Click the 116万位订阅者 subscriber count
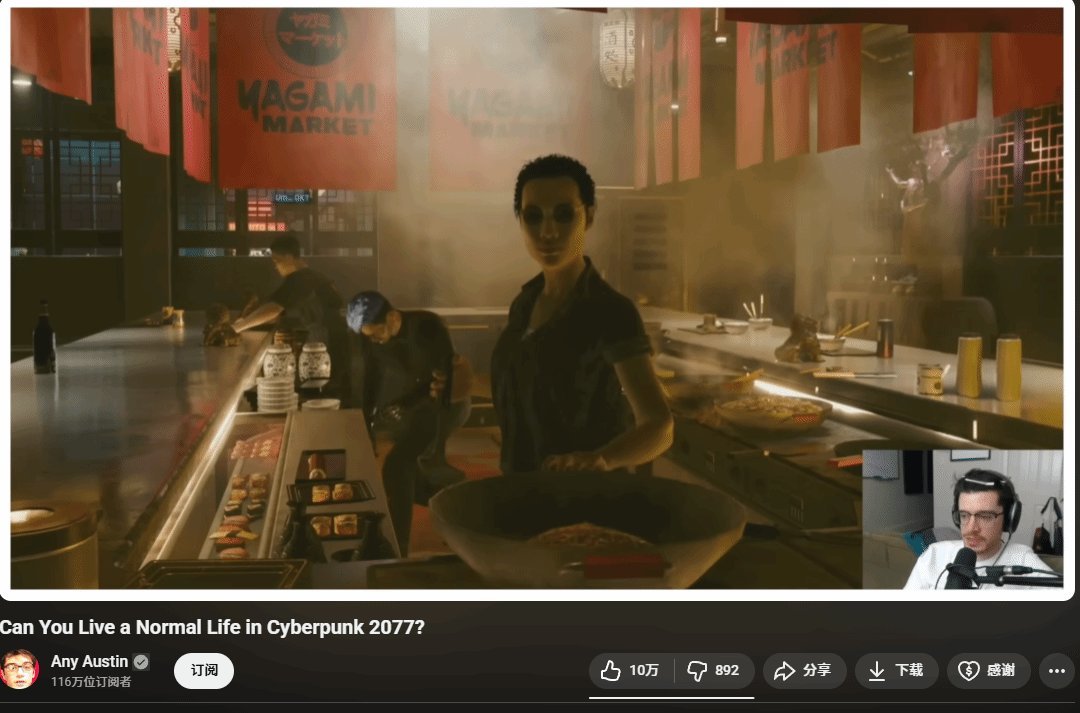Viewport: 1080px width, 713px height. (x=91, y=681)
